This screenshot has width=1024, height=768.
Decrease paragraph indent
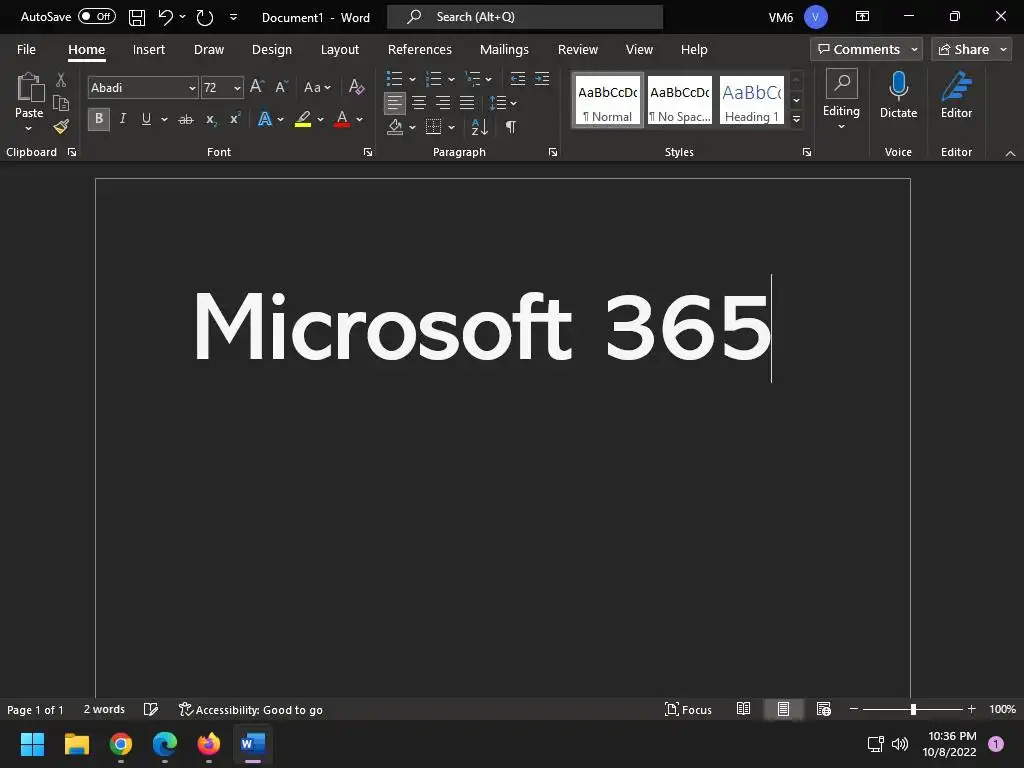pos(518,79)
